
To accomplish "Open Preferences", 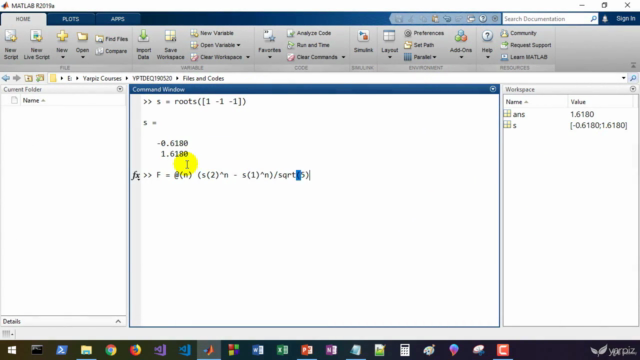I will tap(424, 33).
